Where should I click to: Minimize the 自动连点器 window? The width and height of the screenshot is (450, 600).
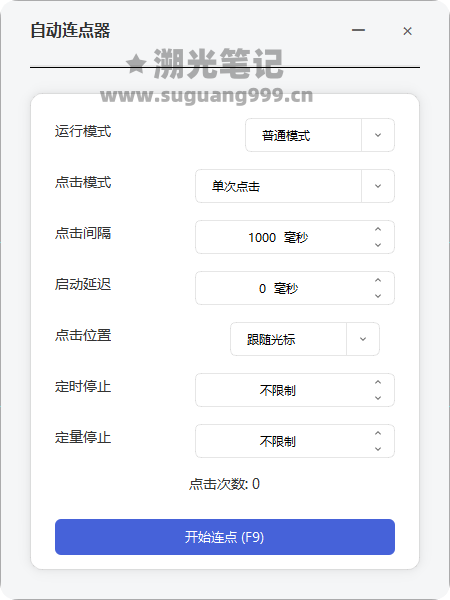358,30
